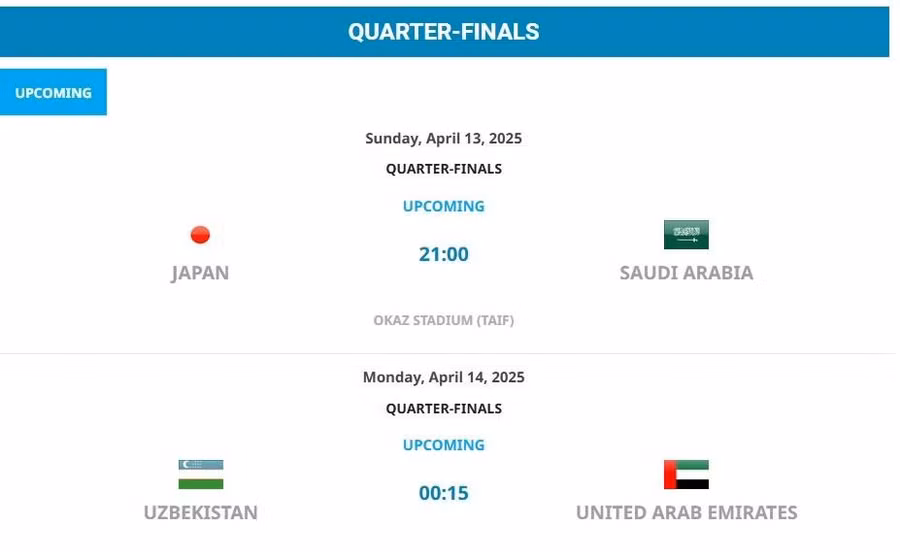This screenshot has width=900, height=552.
Task: Open the UNITED ARAB EMIRATES team link
Action: click(686, 513)
